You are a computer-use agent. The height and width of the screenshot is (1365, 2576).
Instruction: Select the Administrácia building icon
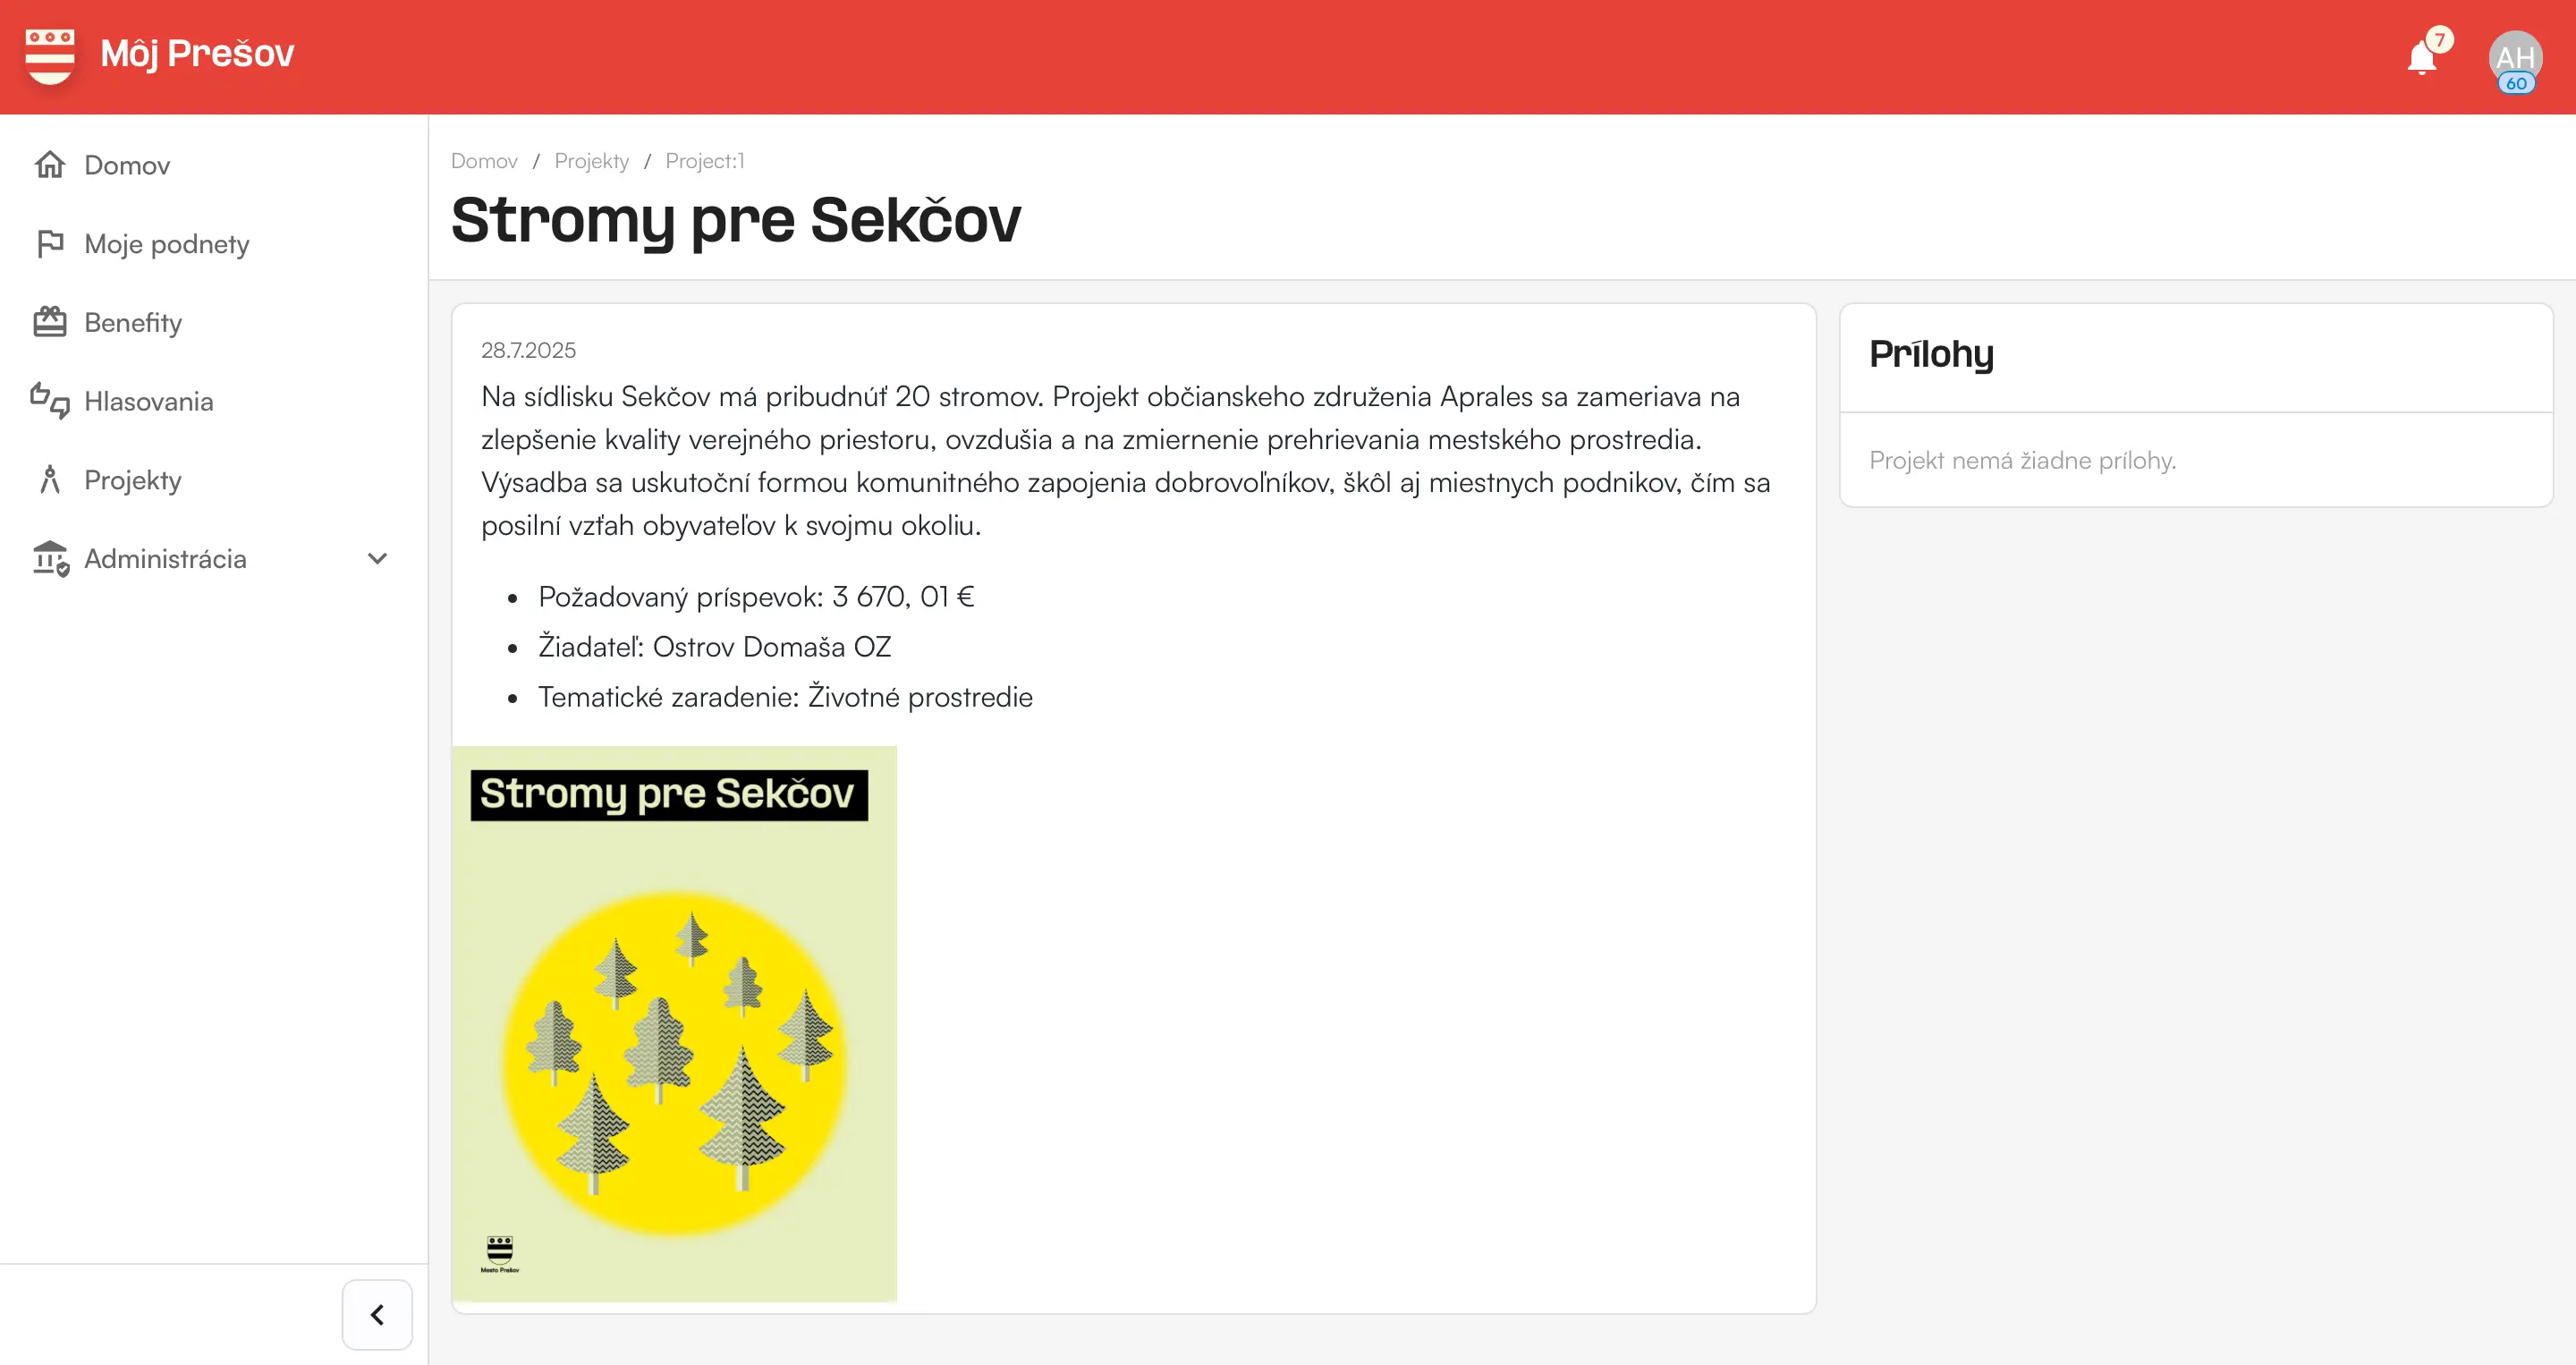click(x=50, y=559)
